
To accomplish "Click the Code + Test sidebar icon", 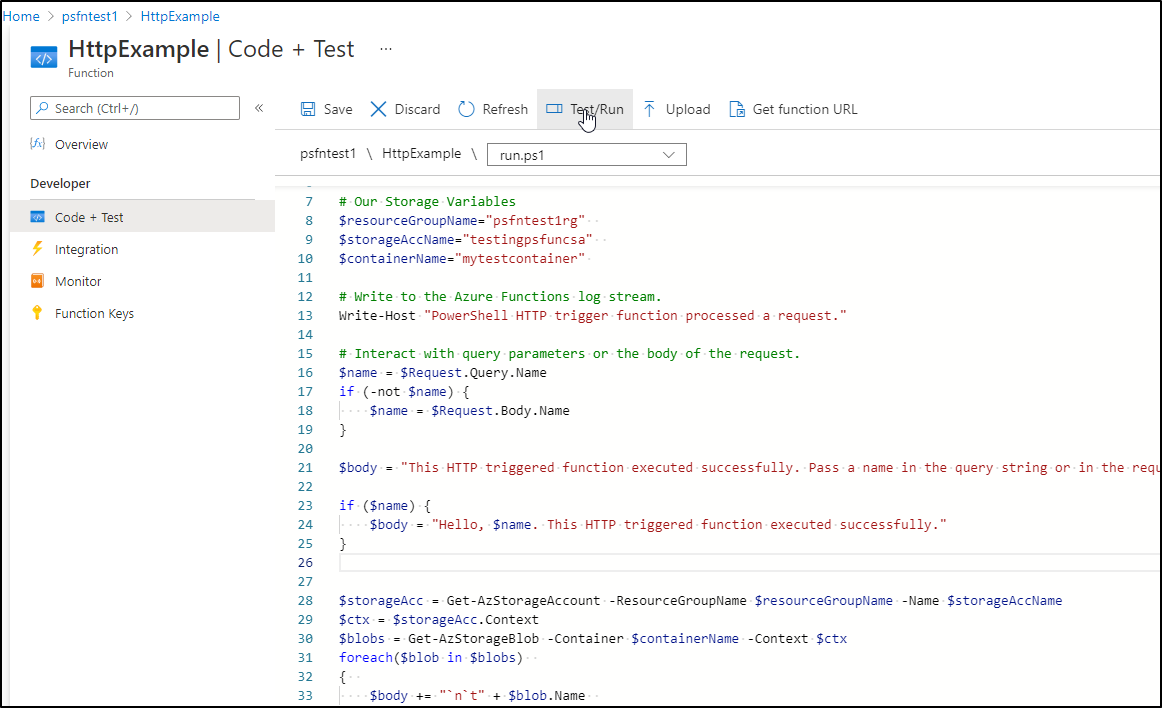I will click(37, 217).
